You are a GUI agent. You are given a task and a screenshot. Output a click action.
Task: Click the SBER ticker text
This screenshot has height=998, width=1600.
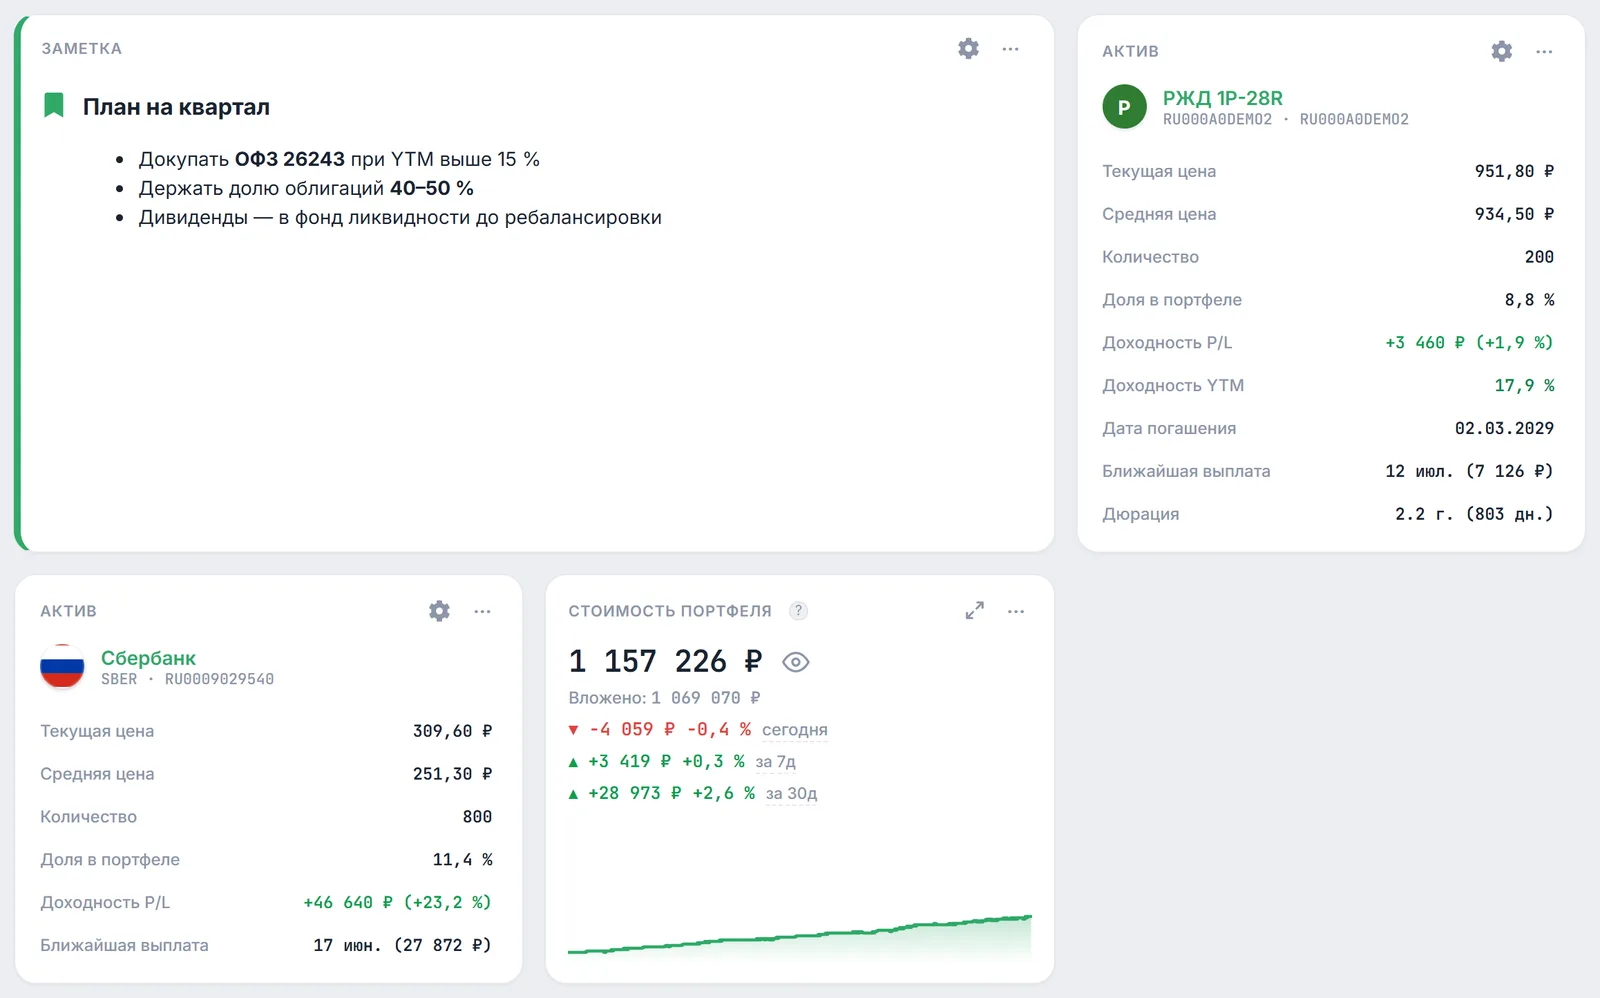(x=119, y=679)
